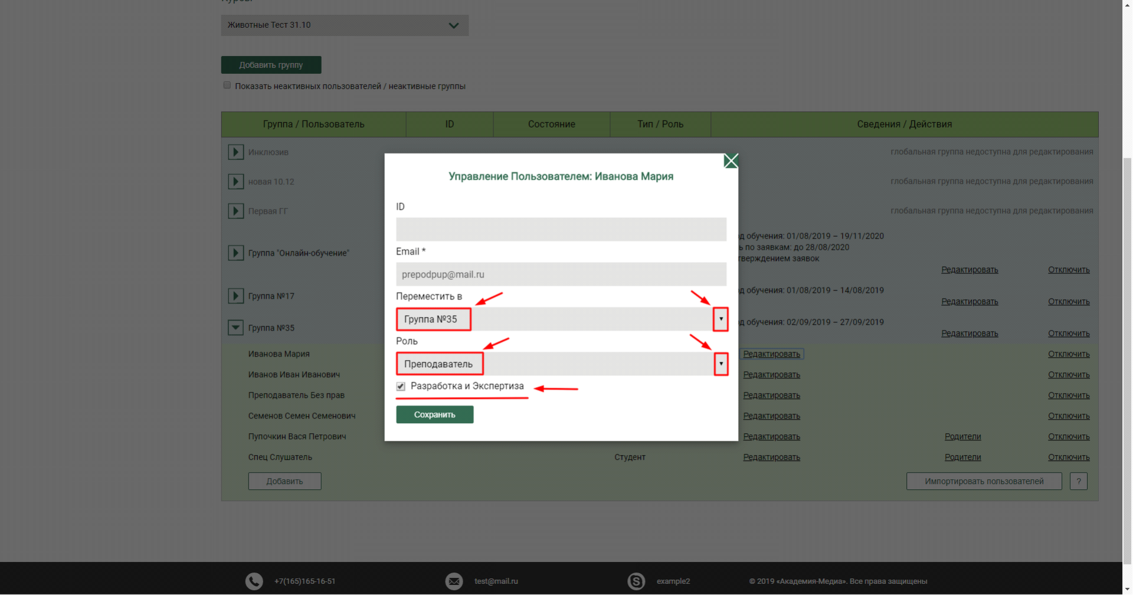
Task: Expand the Группа №17 row
Action: [236, 296]
